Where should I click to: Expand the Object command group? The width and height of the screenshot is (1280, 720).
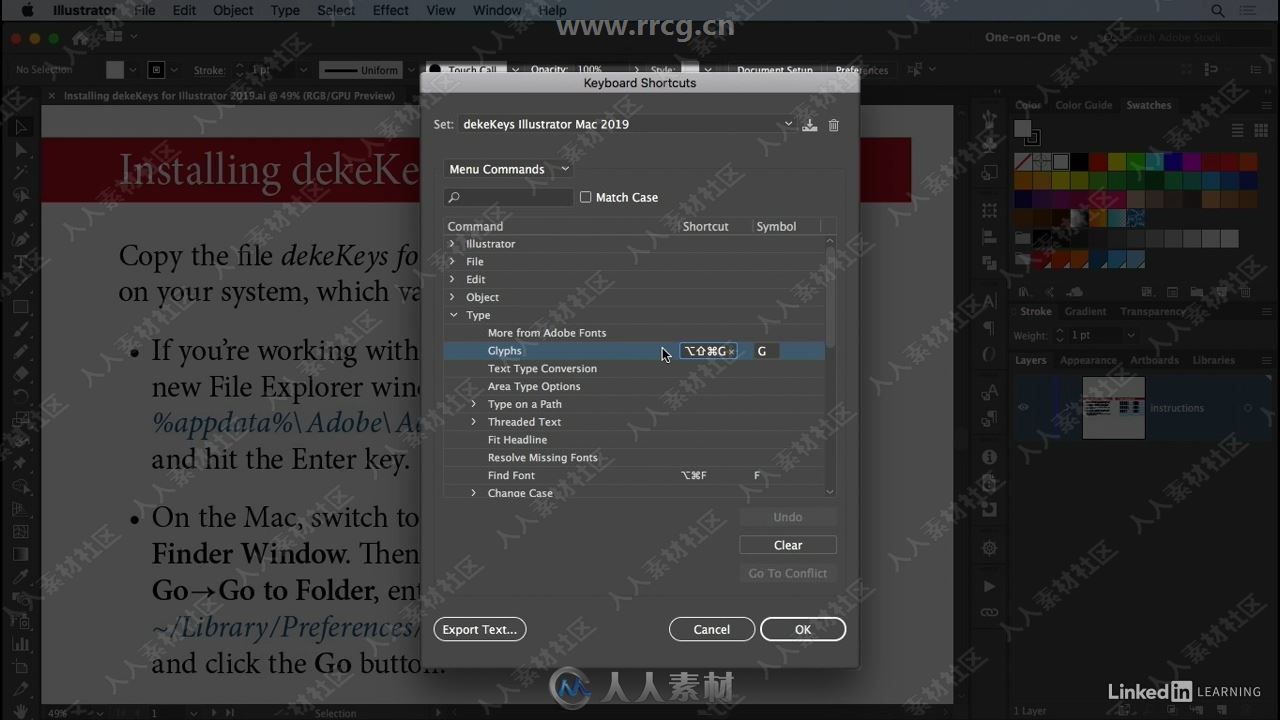452,298
